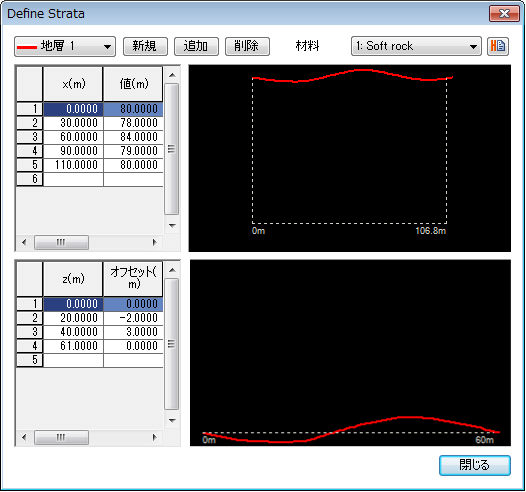
Task: Click the x(m) column header
Action: point(73,84)
